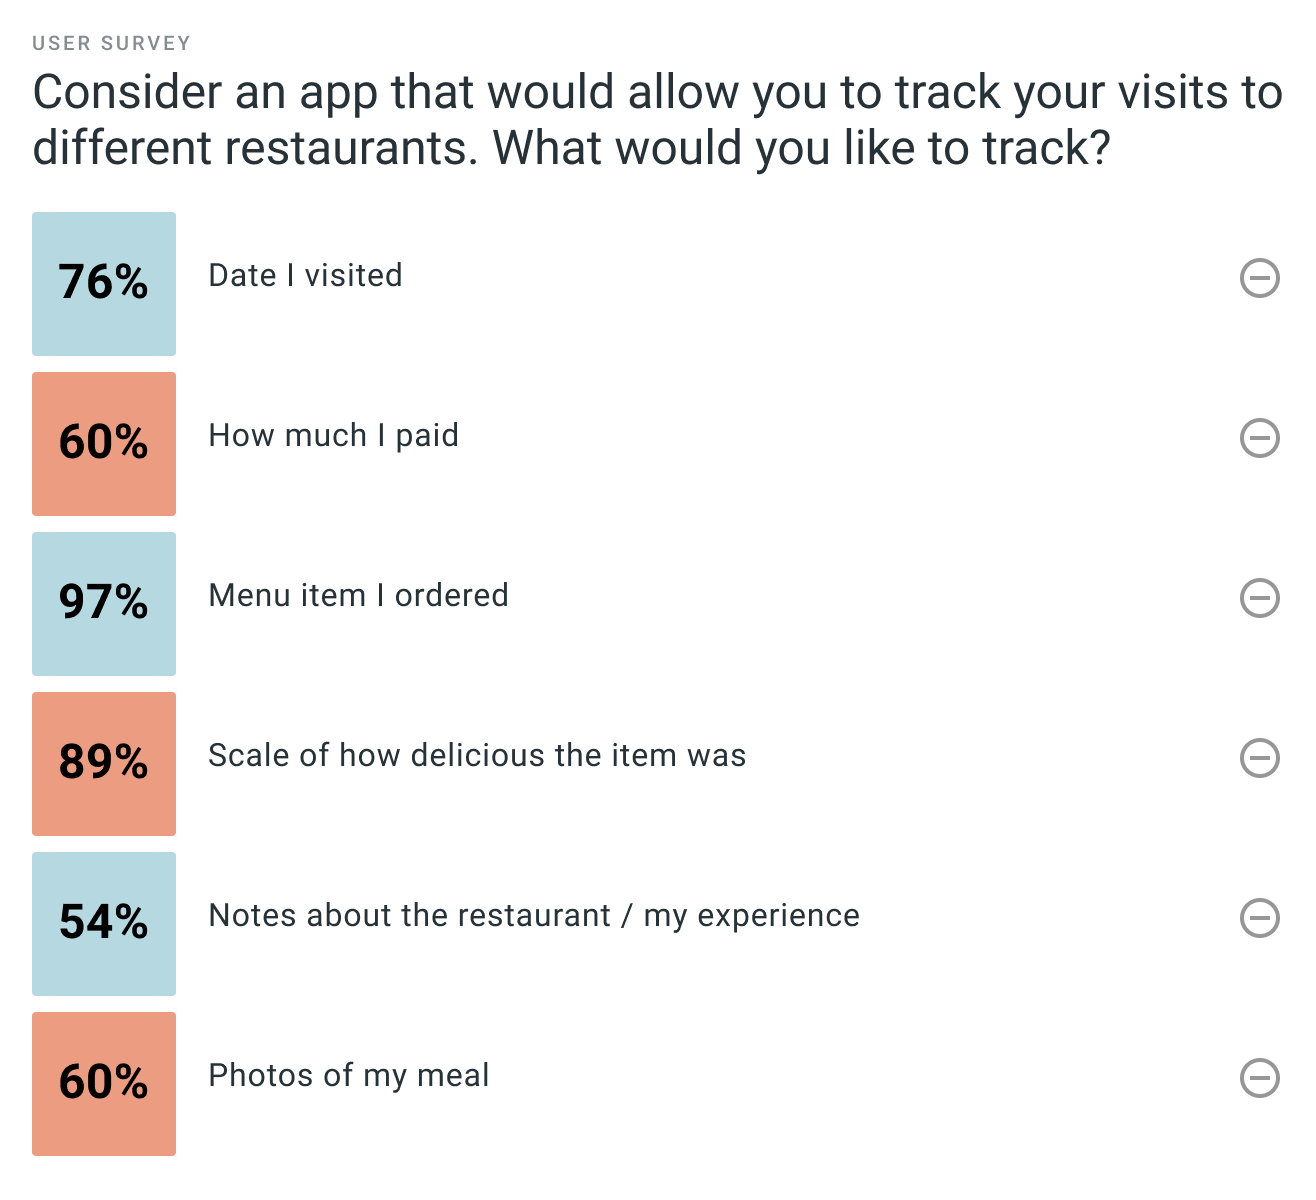Select the 'Date I visited' label
The height and width of the screenshot is (1200, 1316).
pos(305,275)
